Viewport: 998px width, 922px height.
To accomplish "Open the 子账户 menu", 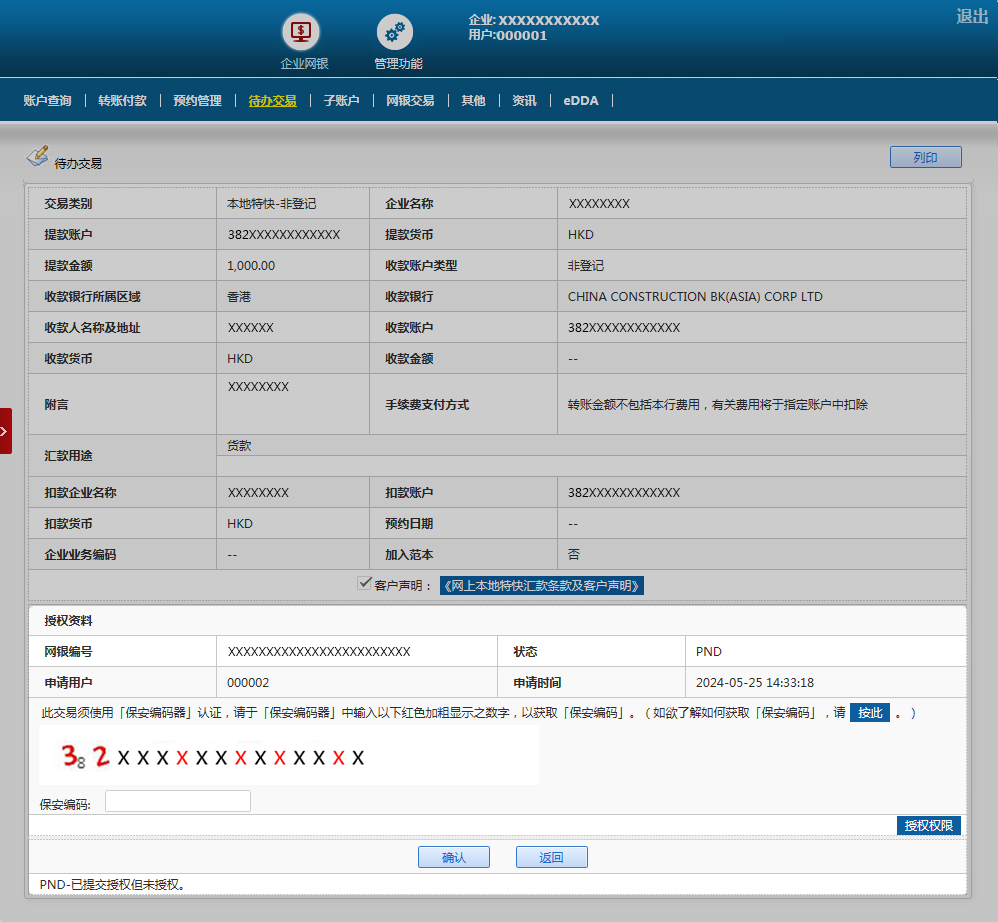I will [341, 101].
